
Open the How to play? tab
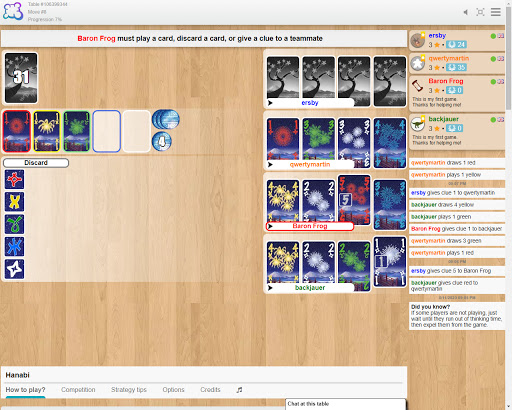(x=25, y=390)
